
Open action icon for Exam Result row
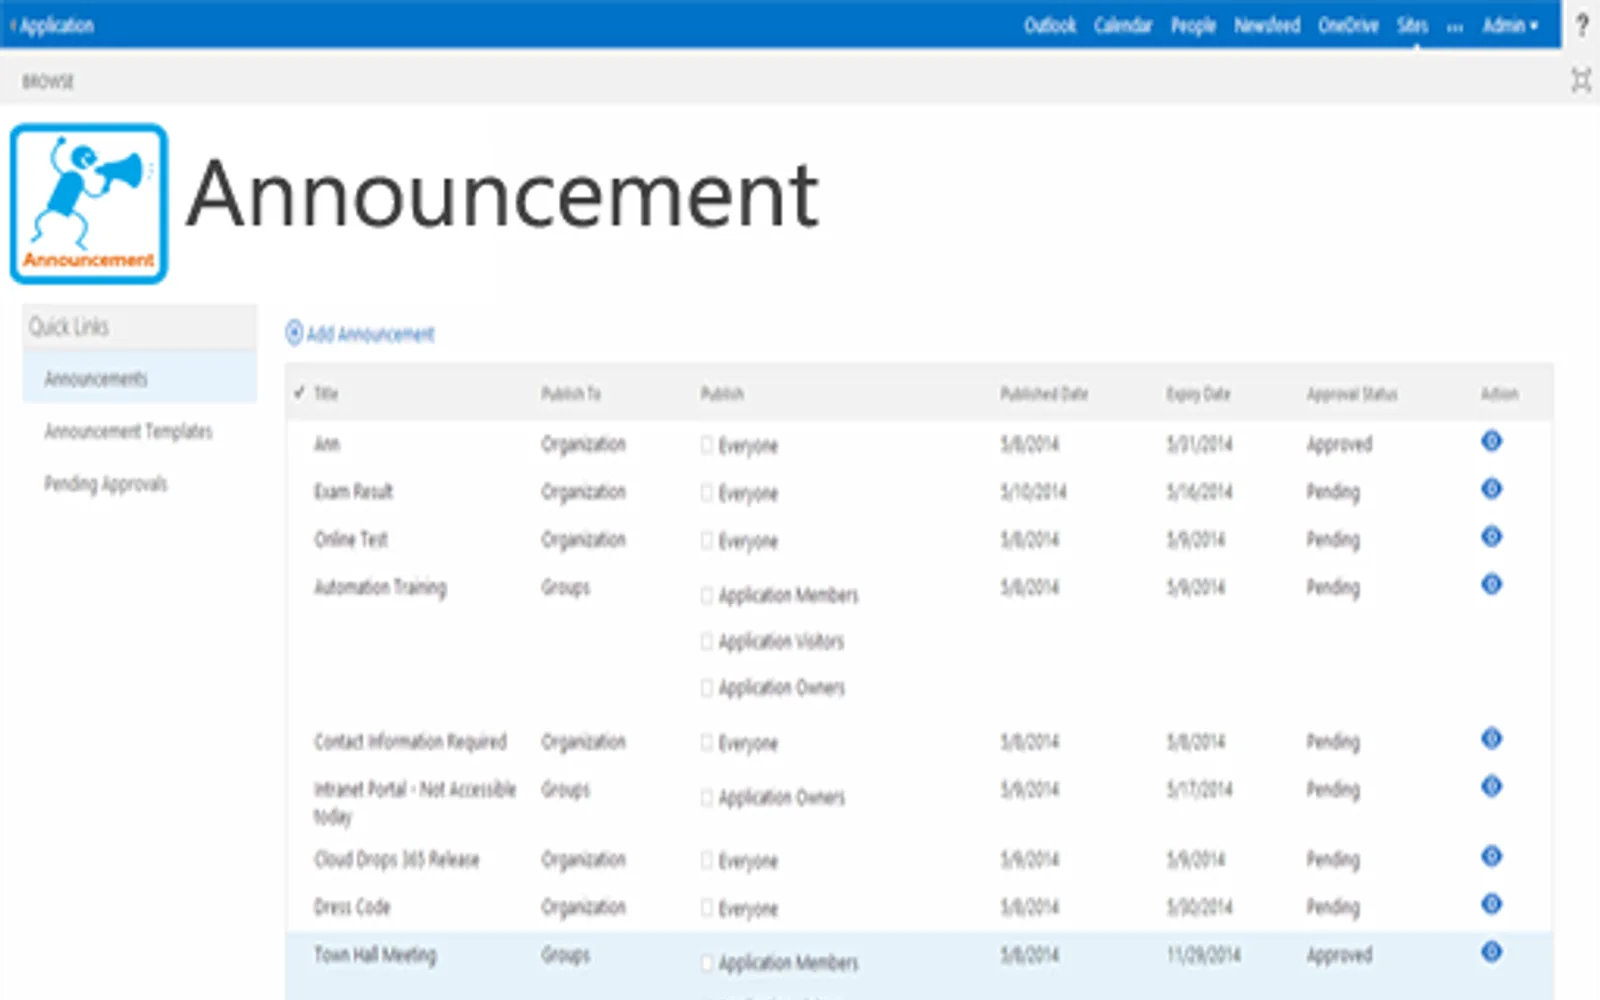tap(1491, 489)
